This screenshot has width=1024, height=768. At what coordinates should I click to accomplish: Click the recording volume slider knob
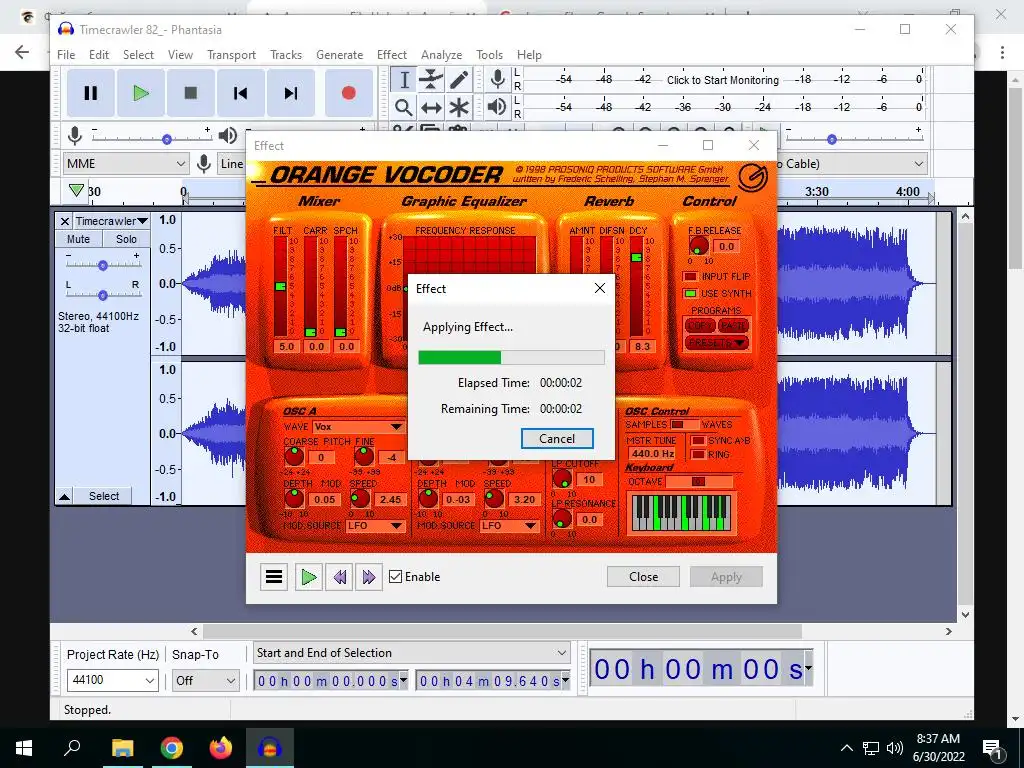(167, 139)
